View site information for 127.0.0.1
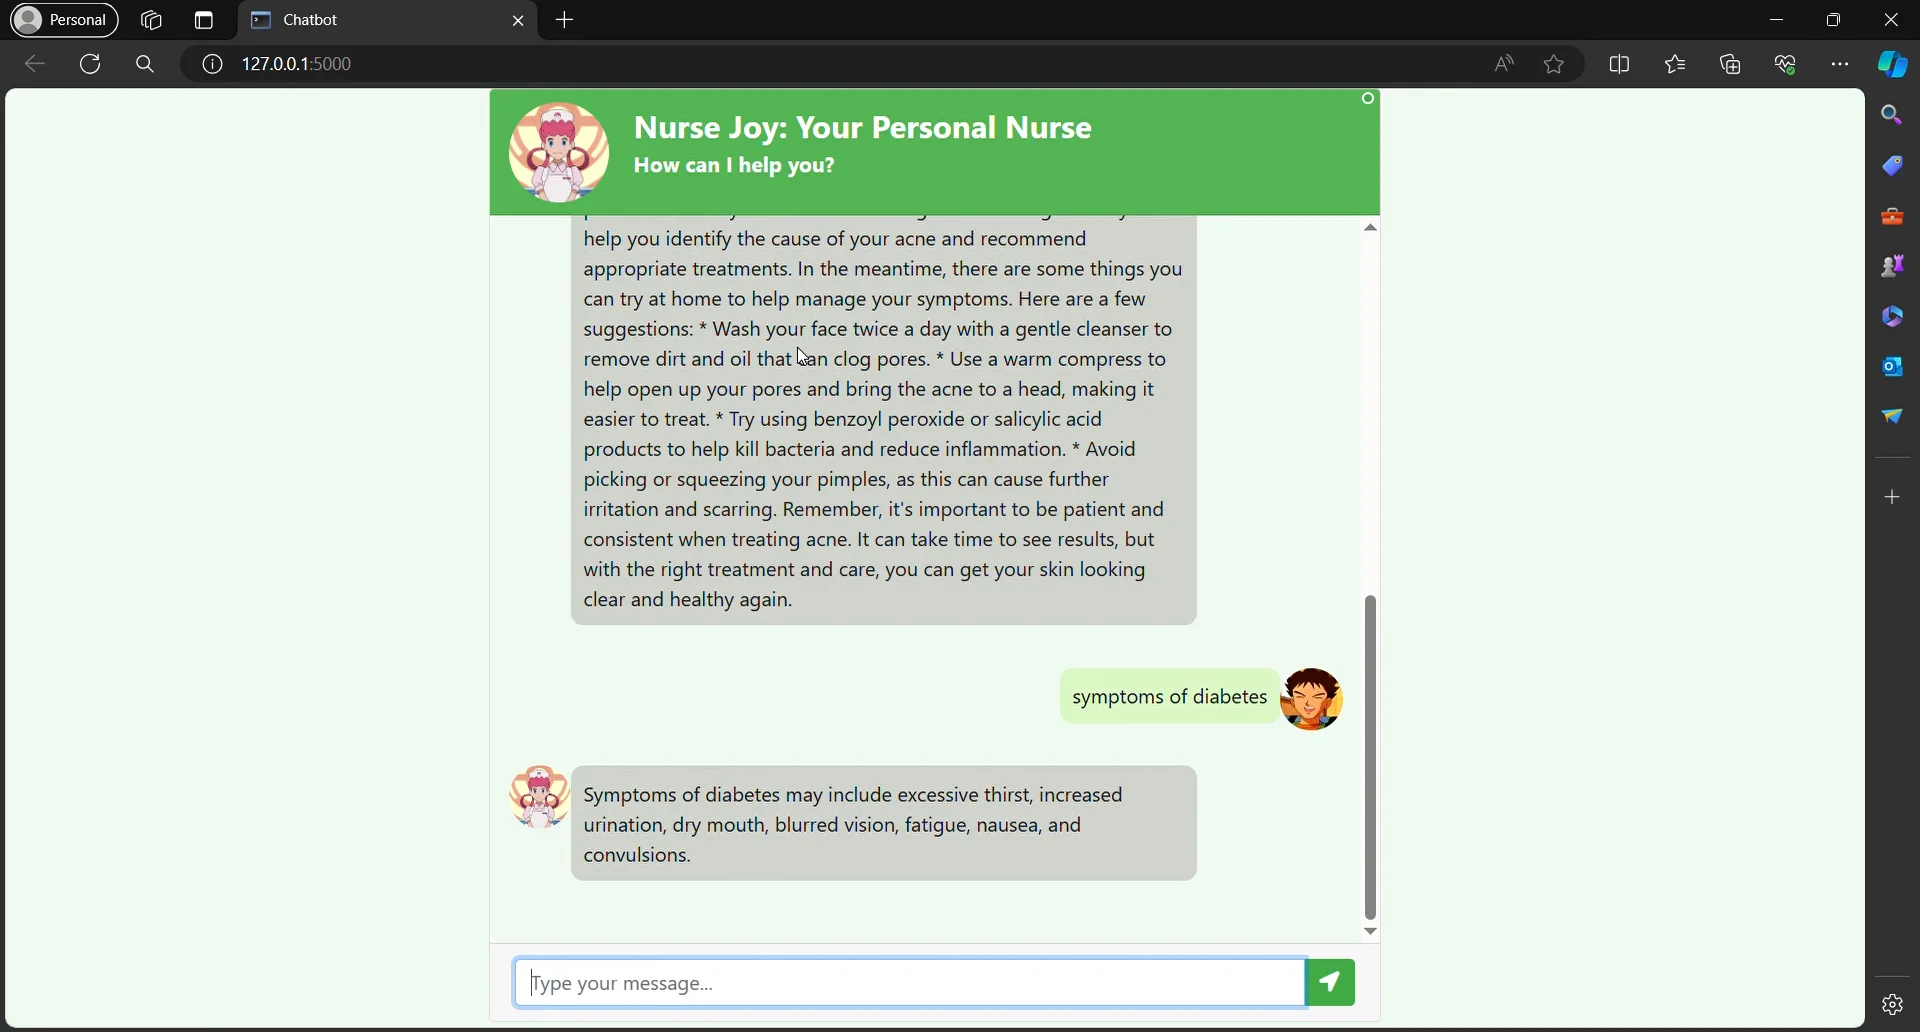The image size is (1920, 1032). click(212, 65)
